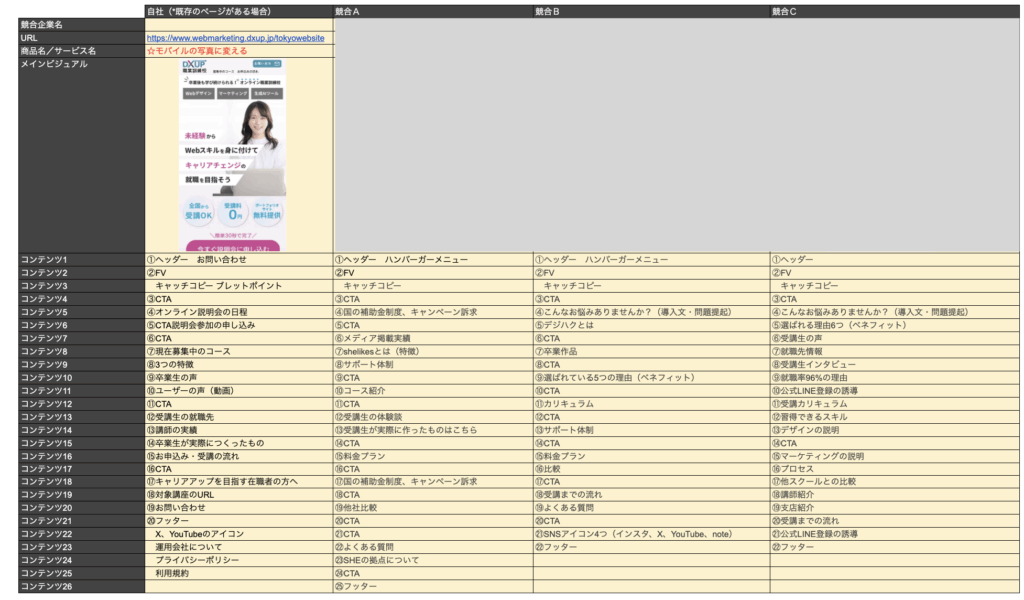1024x600 pixels.
Task: Select the 自社 column header cell
Action: click(x=209, y=11)
